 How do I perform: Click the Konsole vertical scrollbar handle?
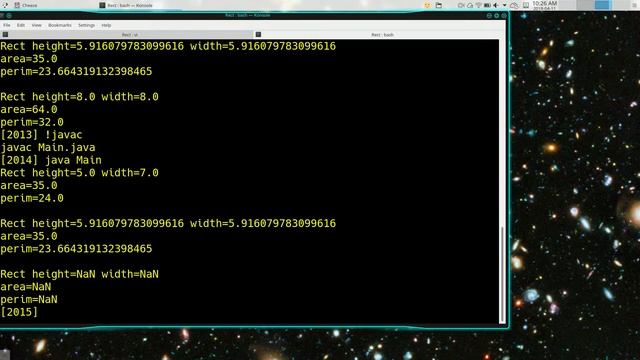point(502,274)
